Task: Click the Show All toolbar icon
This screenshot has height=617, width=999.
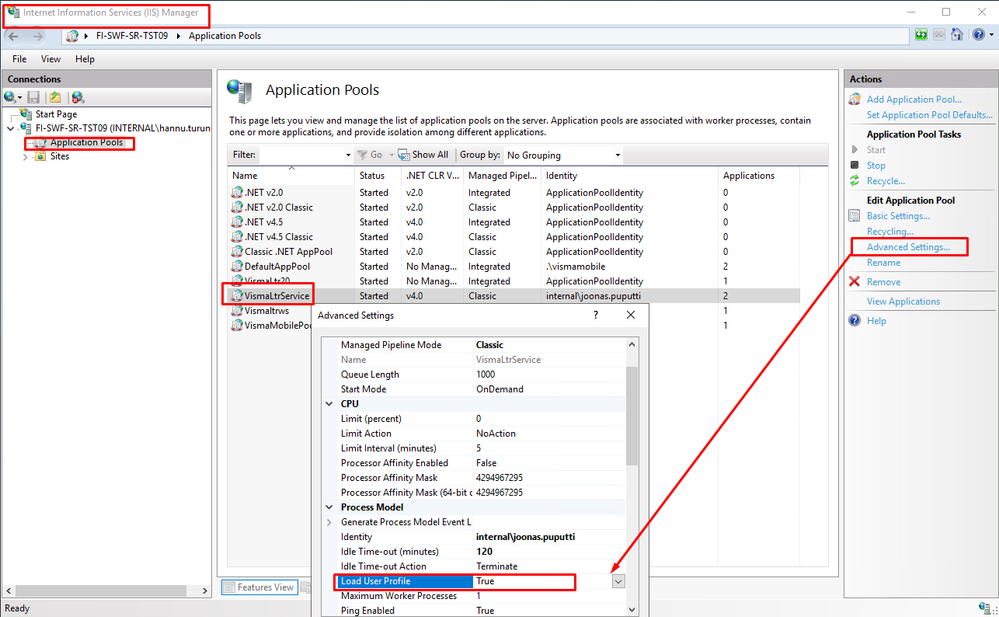Action: click(404, 155)
